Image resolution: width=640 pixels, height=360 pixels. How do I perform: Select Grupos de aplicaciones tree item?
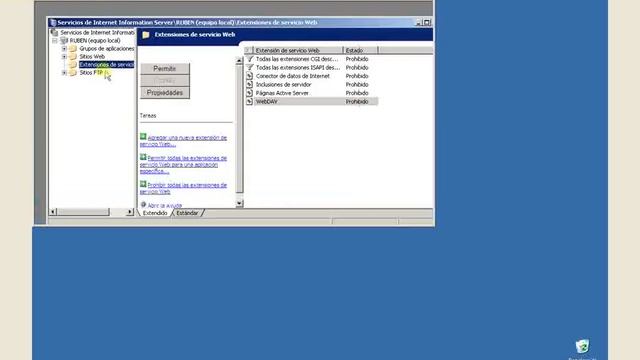pyautogui.click(x=107, y=49)
